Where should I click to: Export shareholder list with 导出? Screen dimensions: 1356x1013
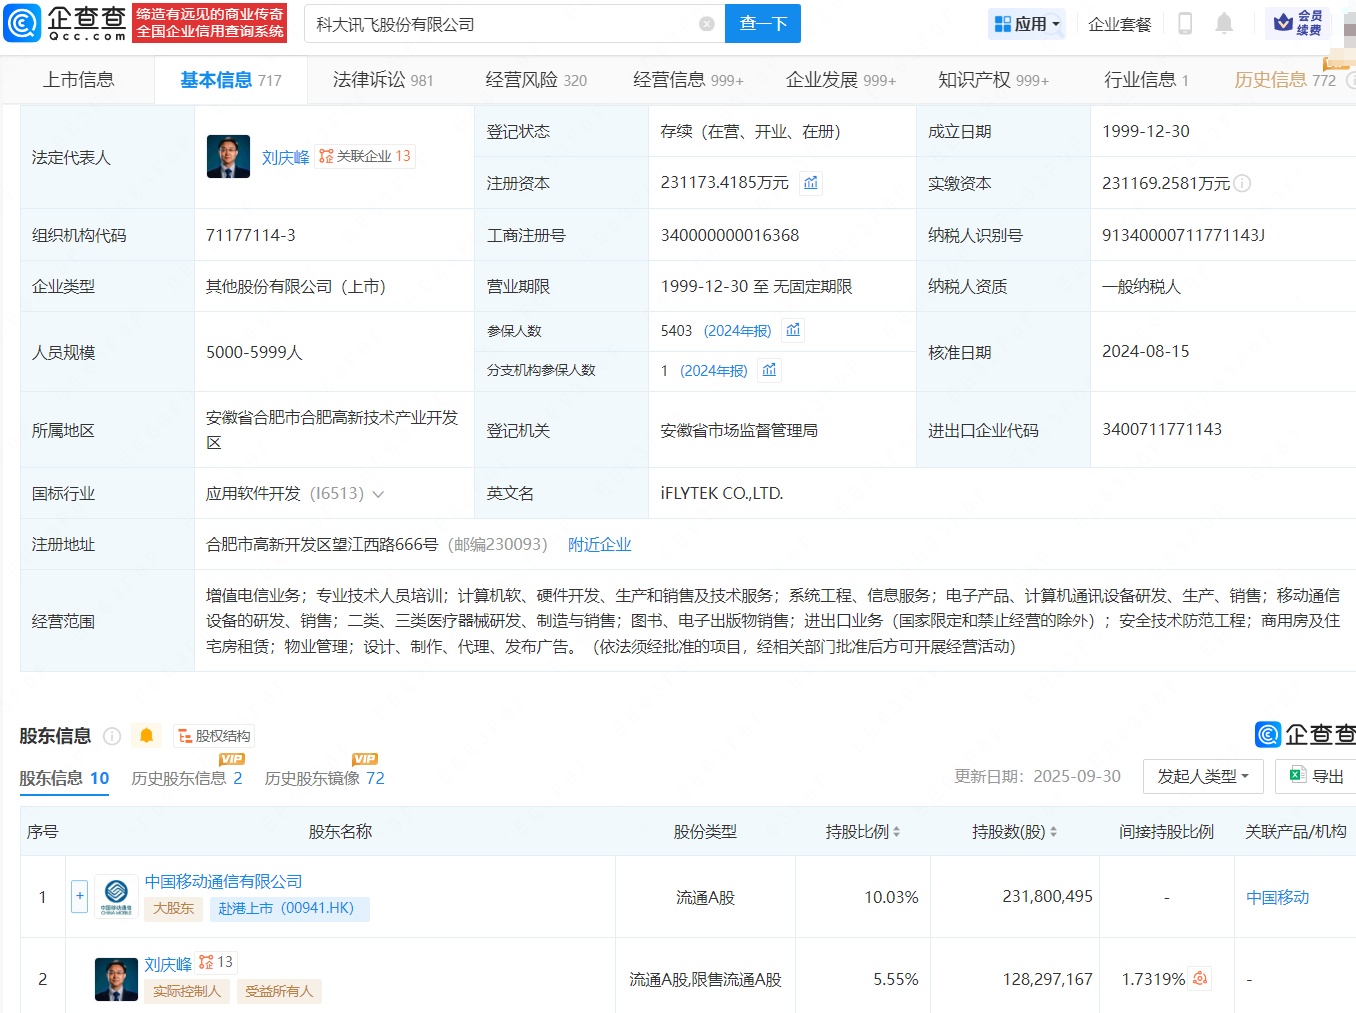1317,776
